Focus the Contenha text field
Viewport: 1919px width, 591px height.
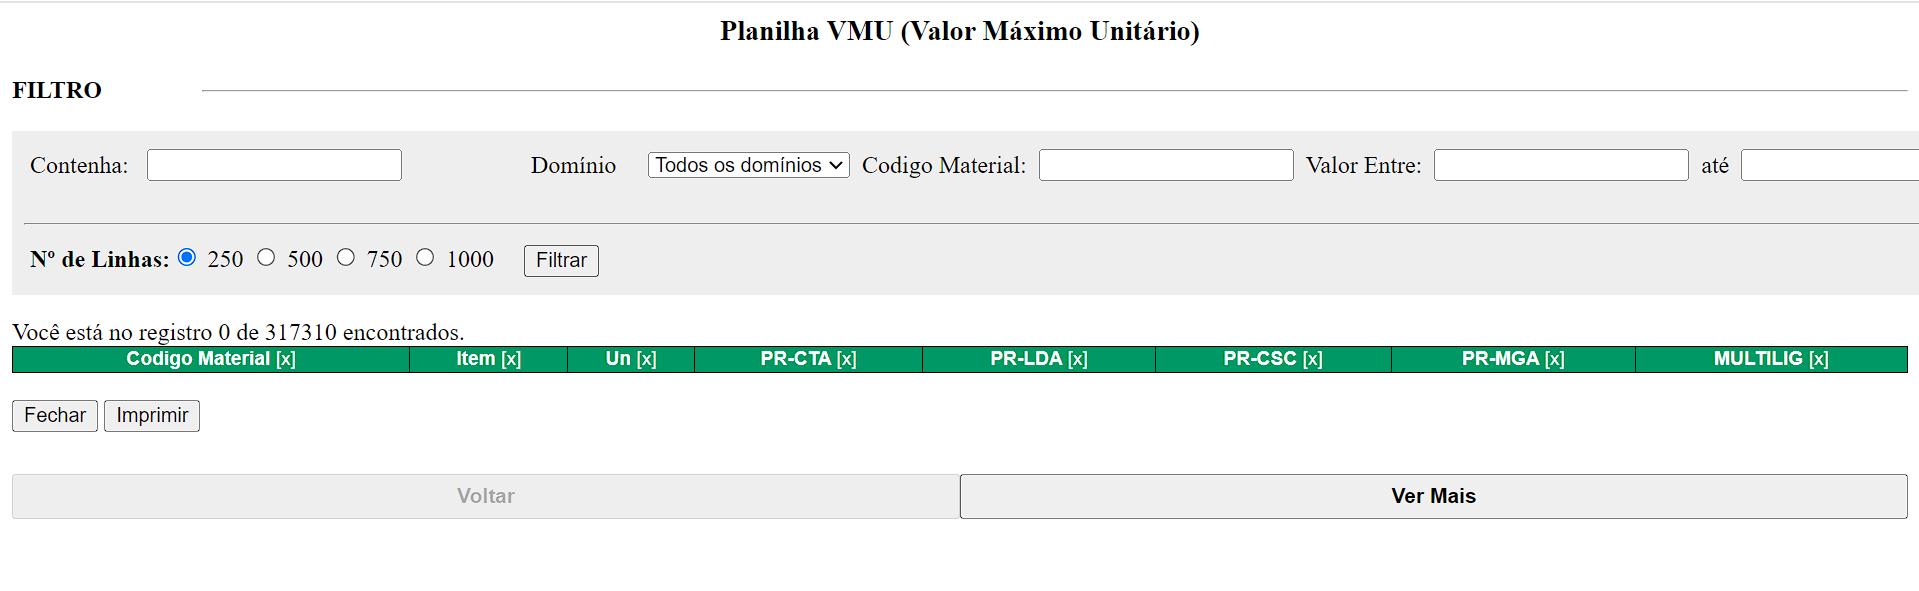(x=274, y=165)
